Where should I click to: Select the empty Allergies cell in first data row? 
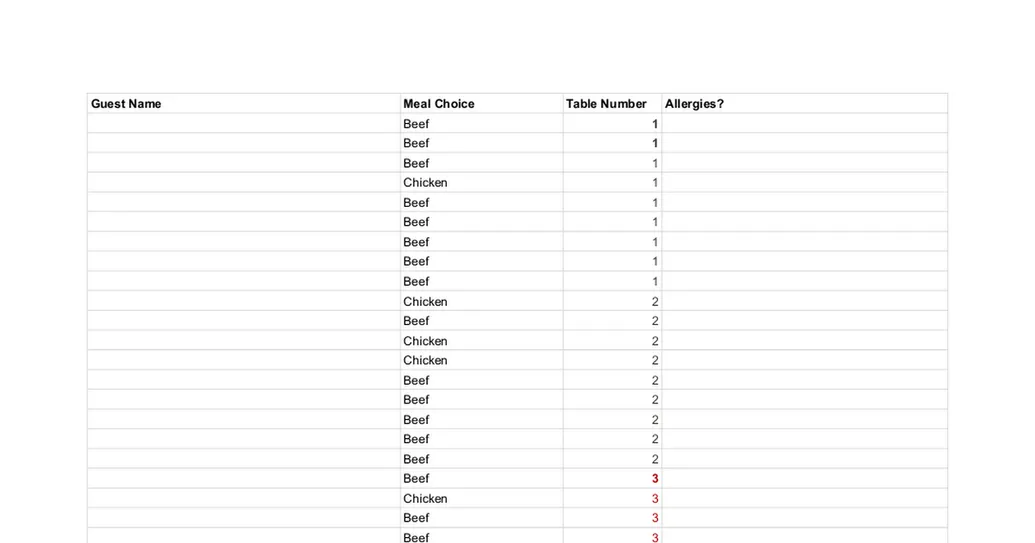tap(804, 124)
